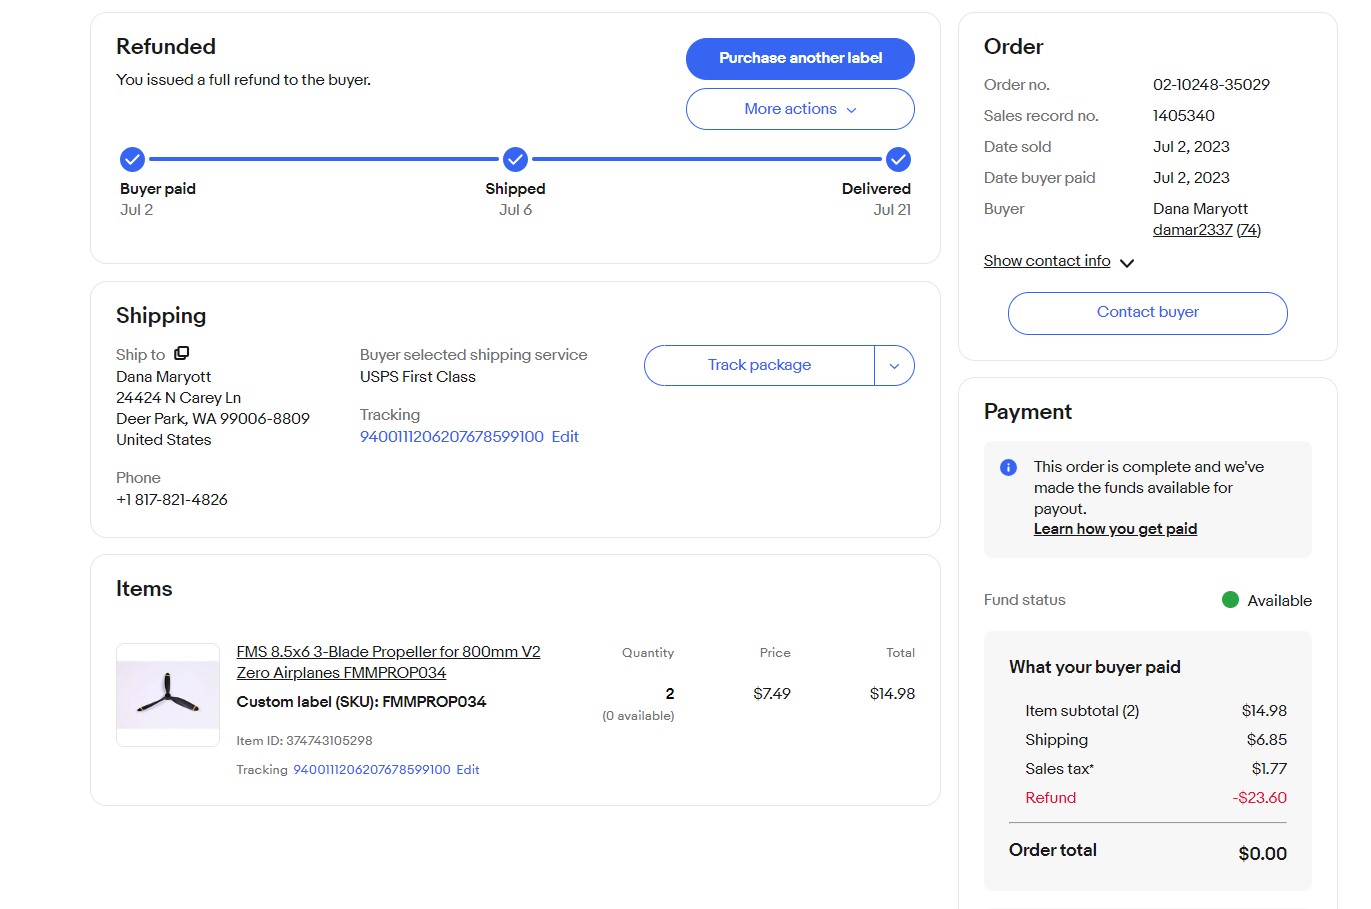Click the Buyer paid checkmark step
Viewport: 1371px width, 909px height.
click(132, 159)
